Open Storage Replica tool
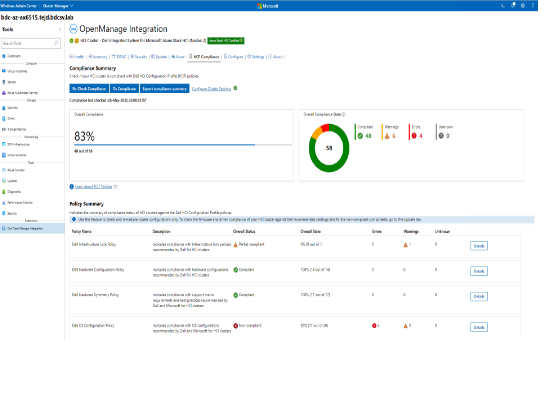Image resolution: width=544 pixels, height=394 pixels. tap(14, 129)
